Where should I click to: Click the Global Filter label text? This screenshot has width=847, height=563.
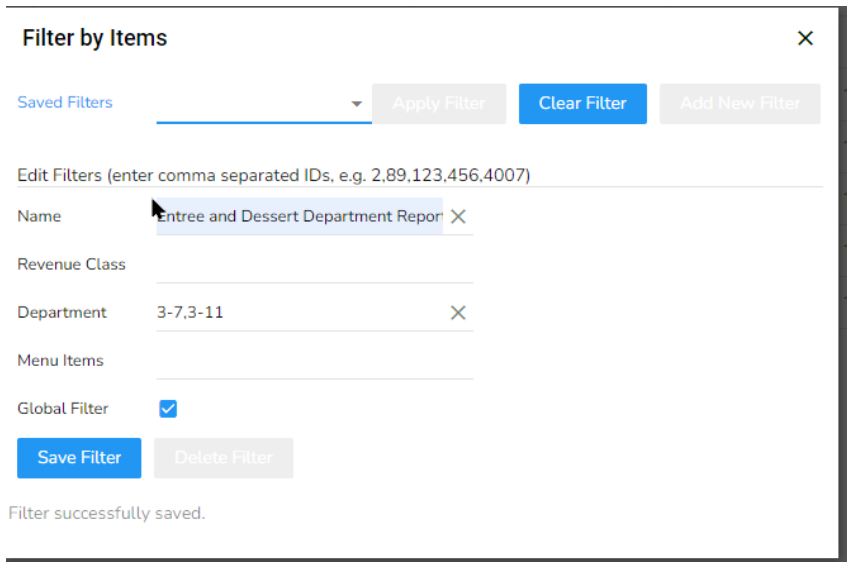click(x=63, y=408)
